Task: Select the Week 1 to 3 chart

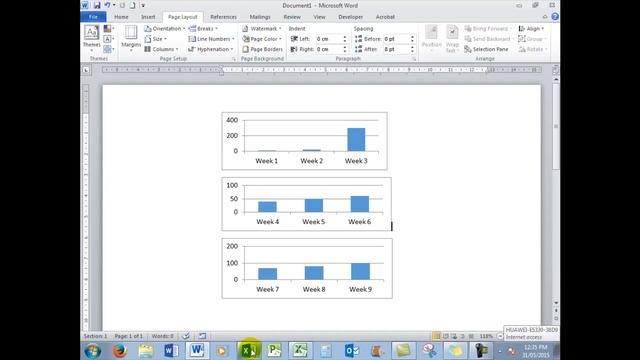Action: click(x=304, y=141)
